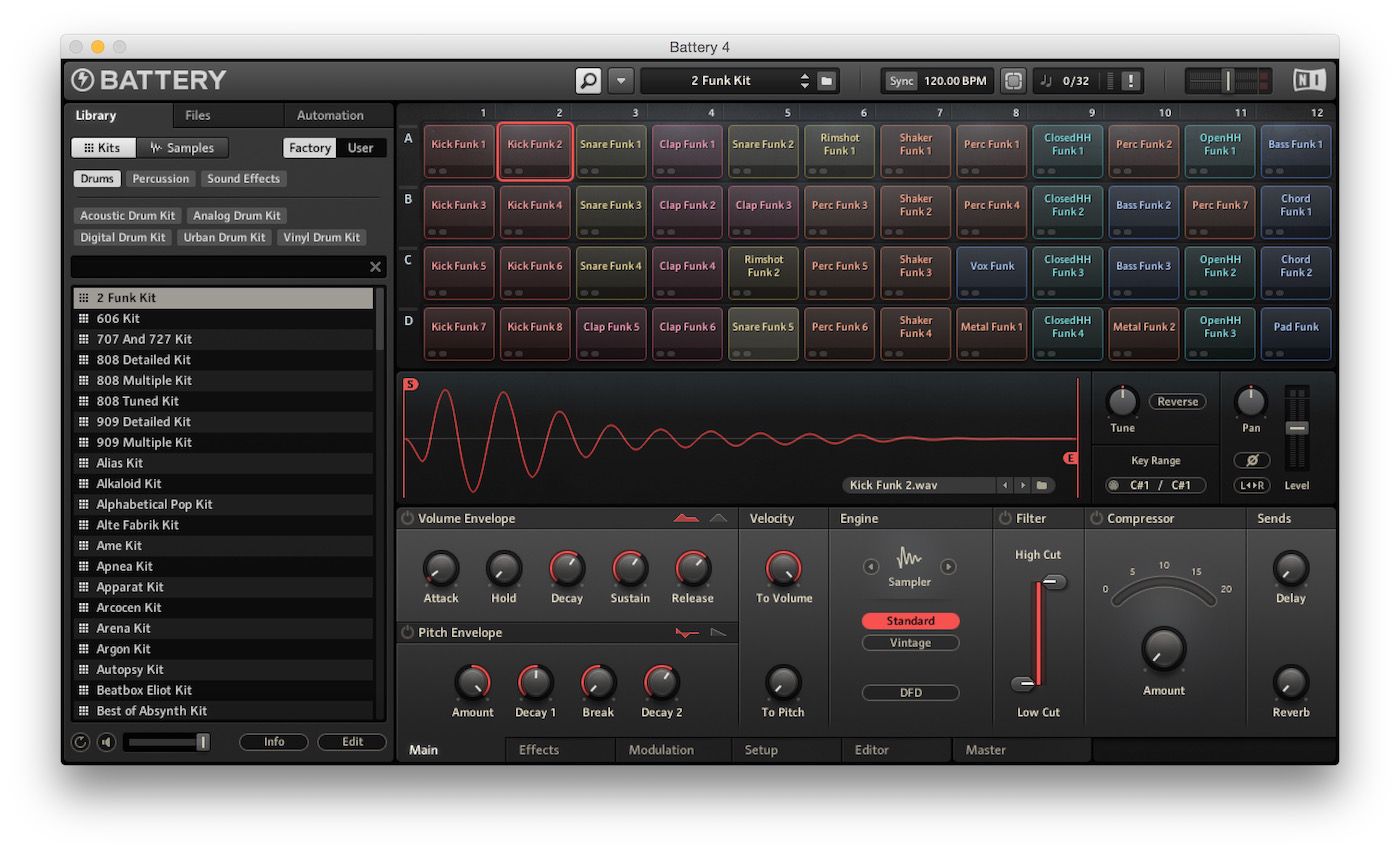Toggle the Filter power button
Viewport: 1400px width, 852px height.
coord(1005,519)
